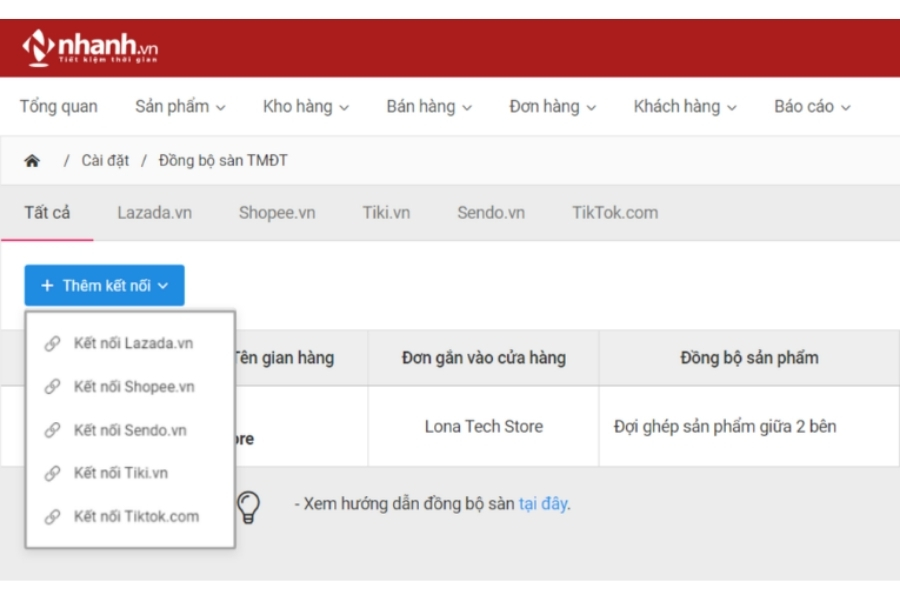The image size is (900, 600).
Task: Switch to the Lazada.vn tab
Action: pyautogui.click(x=154, y=213)
